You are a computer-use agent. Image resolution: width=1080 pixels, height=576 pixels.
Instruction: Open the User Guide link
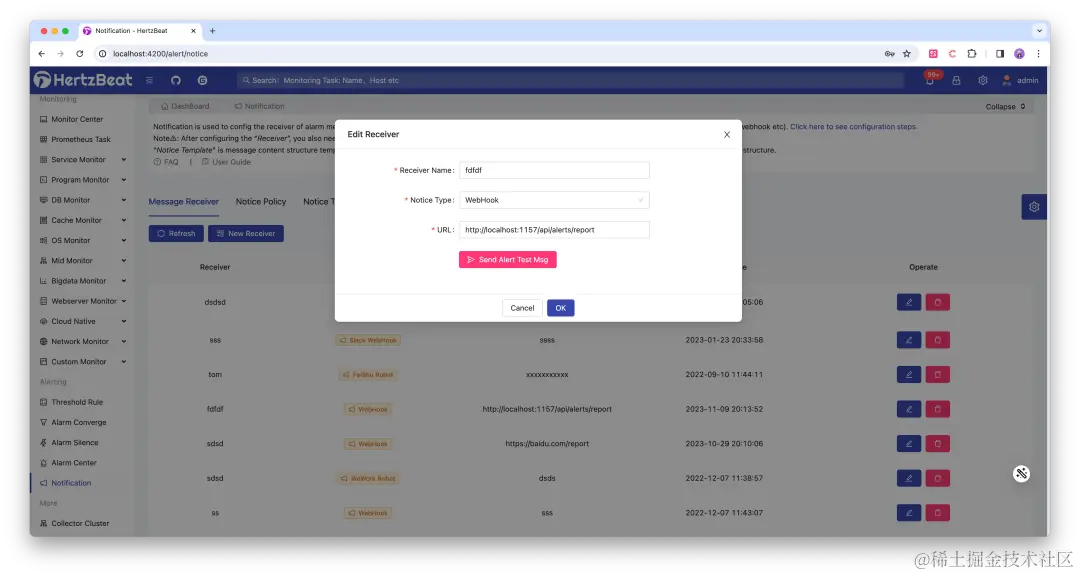226,162
